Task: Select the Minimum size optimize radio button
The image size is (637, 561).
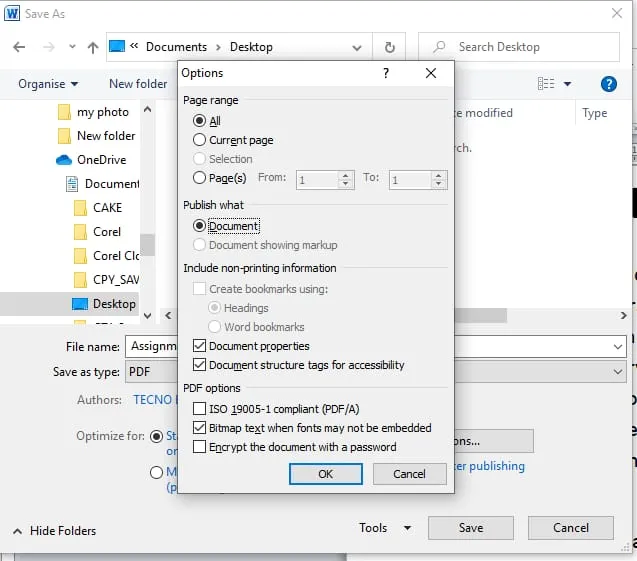Action: [156, 472]
